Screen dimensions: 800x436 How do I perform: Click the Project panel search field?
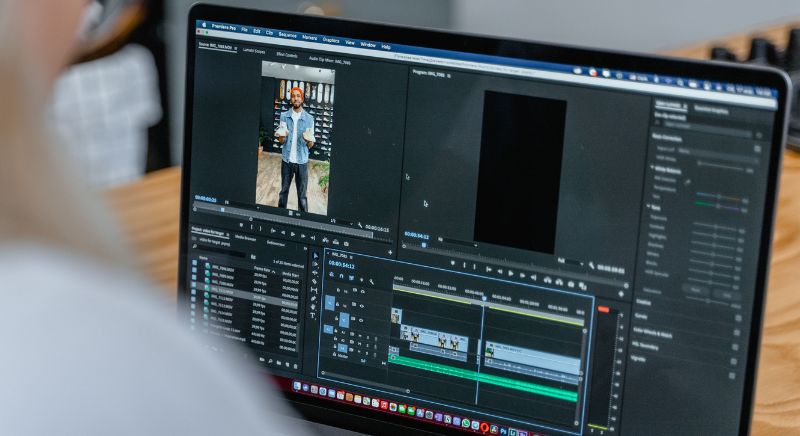[x=220, y=250]
